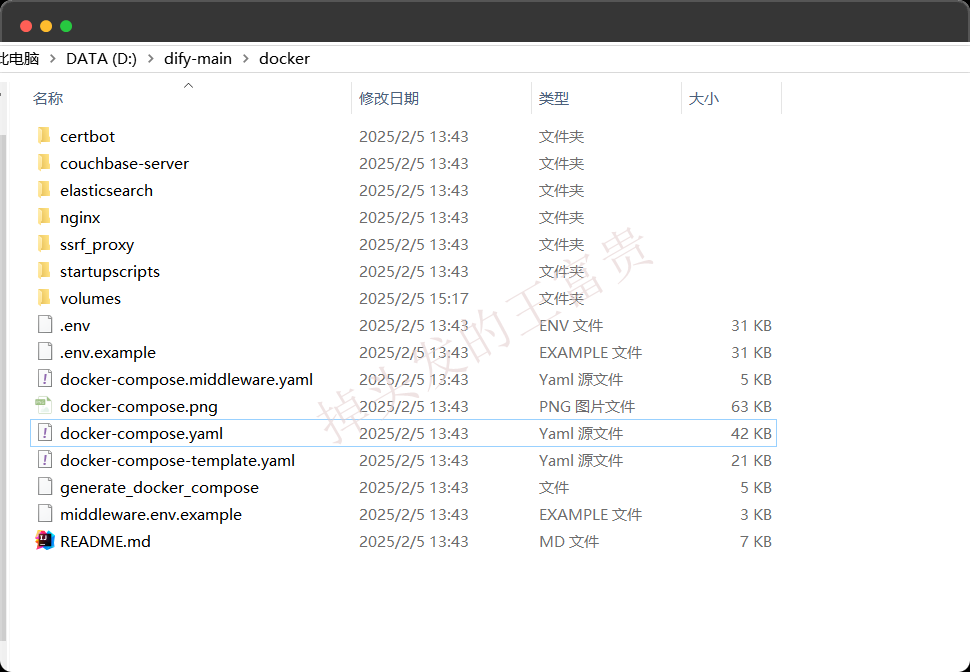Image resolution: width=970 pixels, height=672 pixels.
Task: Click the nginx folder icon
Action: click(x=44, y=217)
